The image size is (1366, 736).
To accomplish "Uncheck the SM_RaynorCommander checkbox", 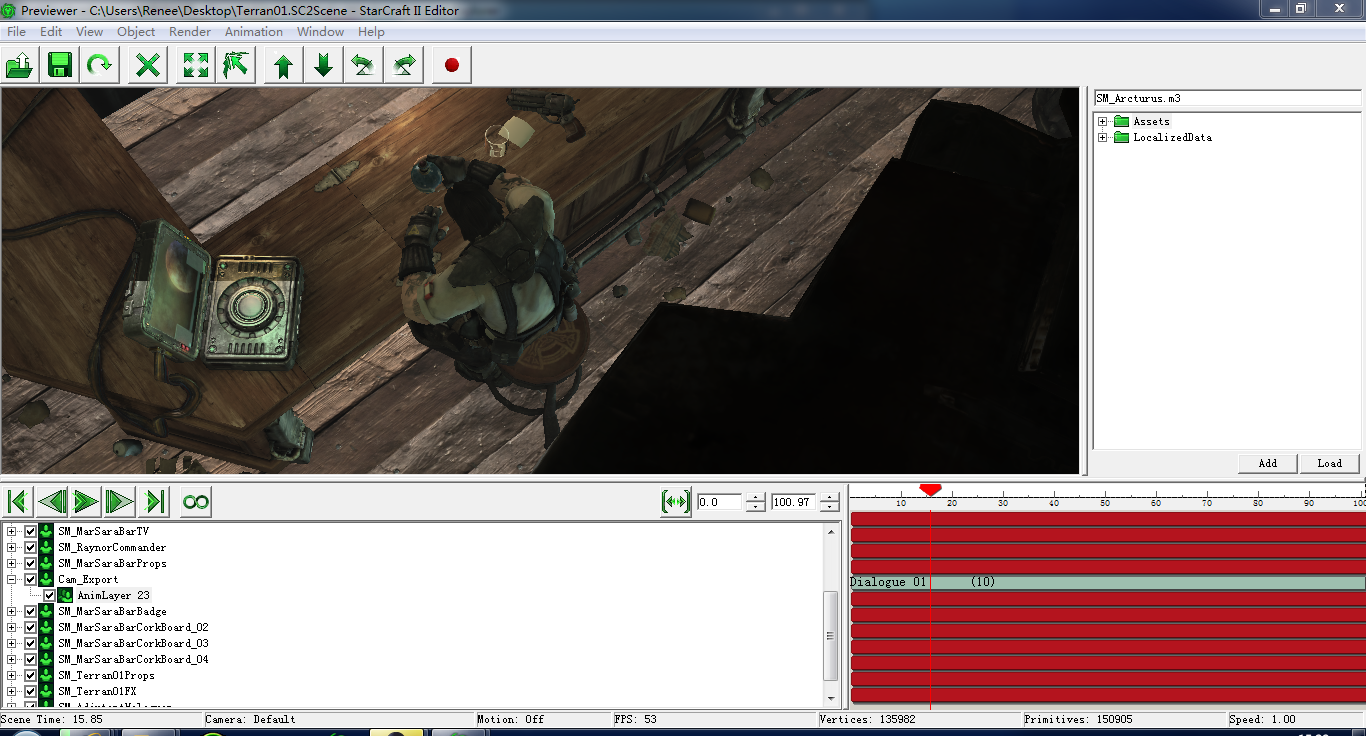I will 30,547.
